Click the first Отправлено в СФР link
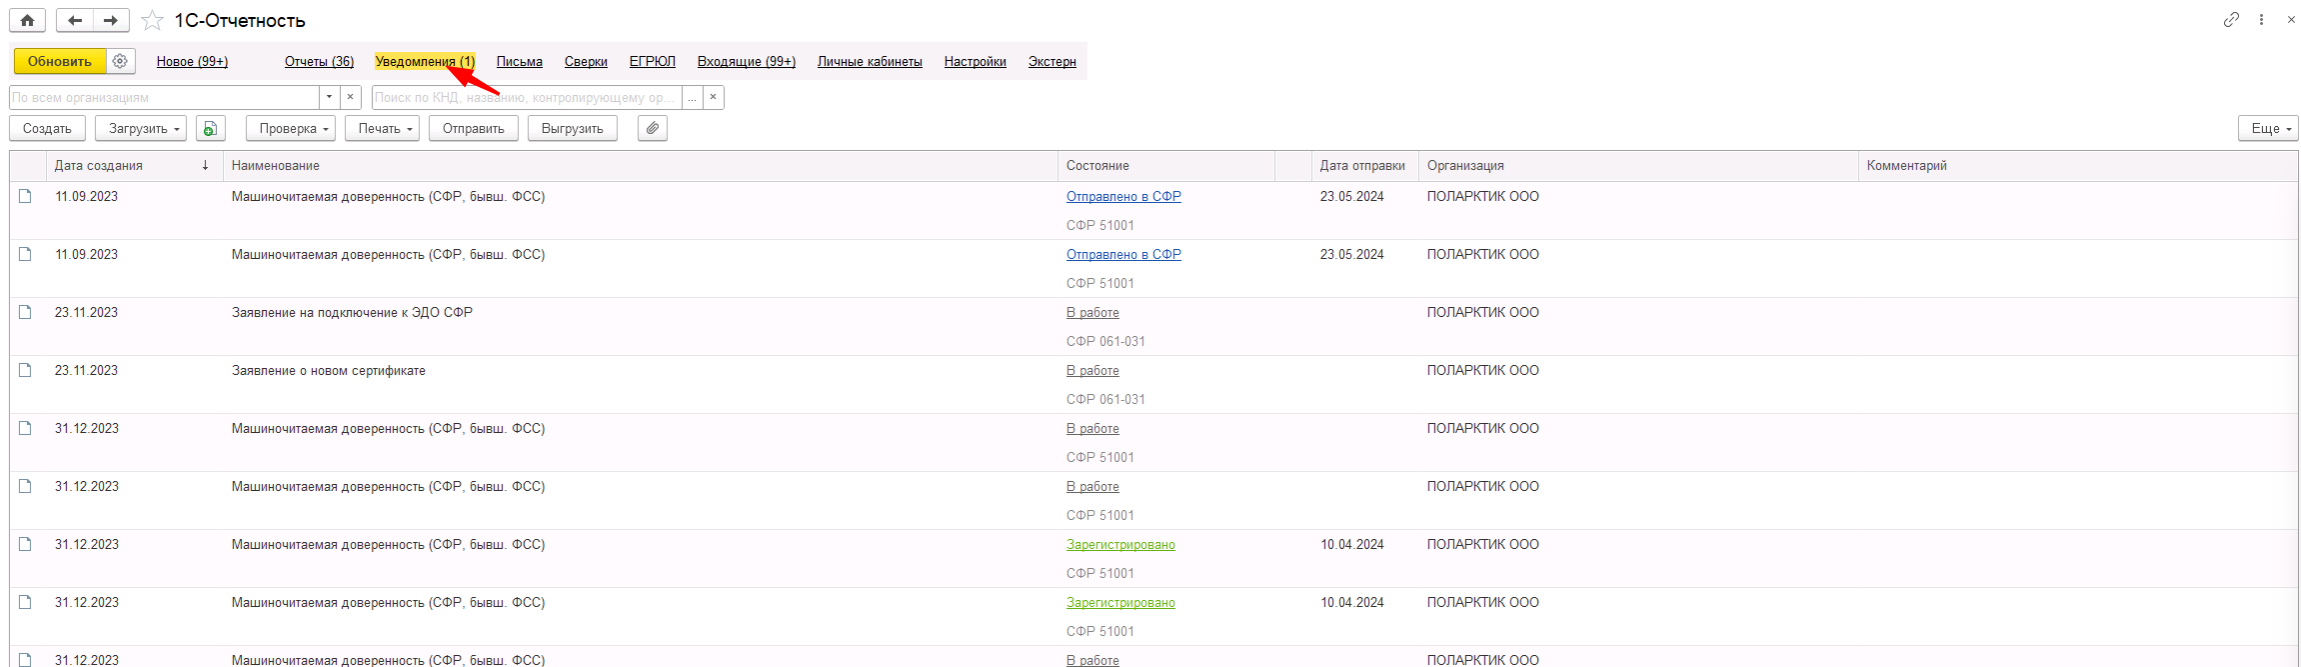The height and width of the screenshot is (667, 2301). (x=1123, y=196)
